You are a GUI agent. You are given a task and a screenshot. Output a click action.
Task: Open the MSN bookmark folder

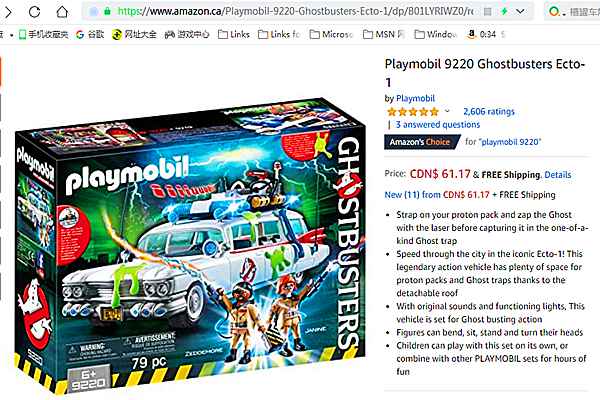[384, 34]
